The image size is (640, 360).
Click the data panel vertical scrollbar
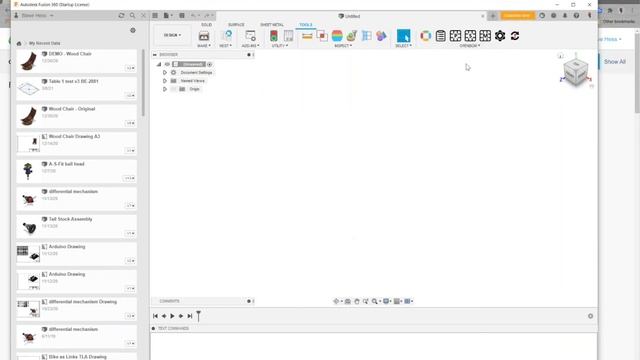[x=143, y=83]
